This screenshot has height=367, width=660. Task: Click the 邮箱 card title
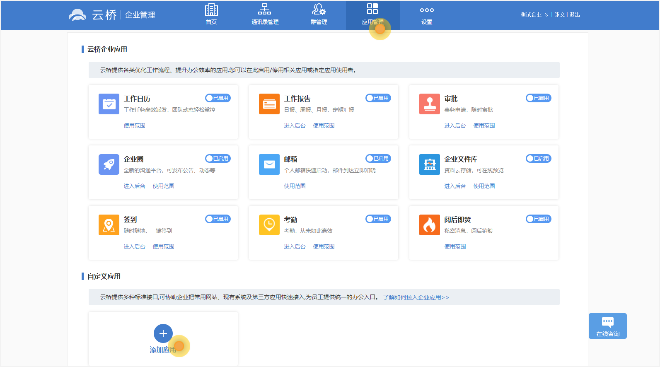tap(290, 159)
